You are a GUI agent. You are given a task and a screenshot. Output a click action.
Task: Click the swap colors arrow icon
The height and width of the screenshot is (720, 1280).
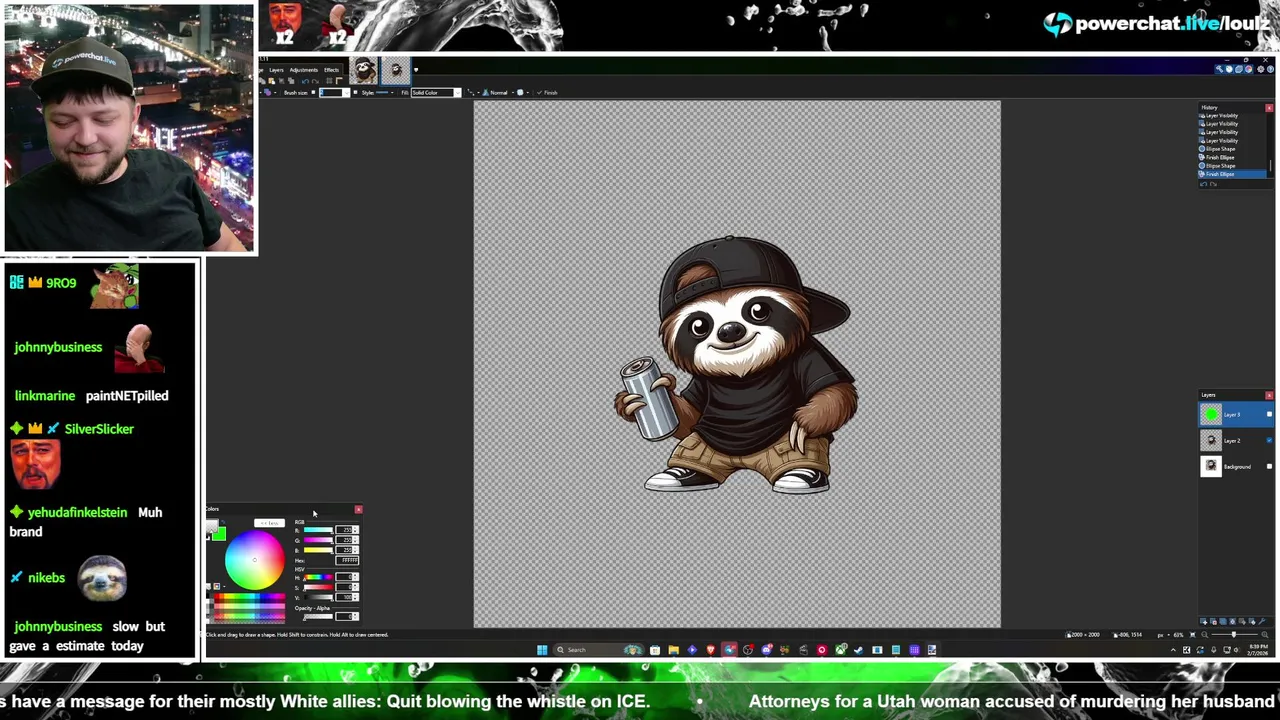tap(223, 522)
